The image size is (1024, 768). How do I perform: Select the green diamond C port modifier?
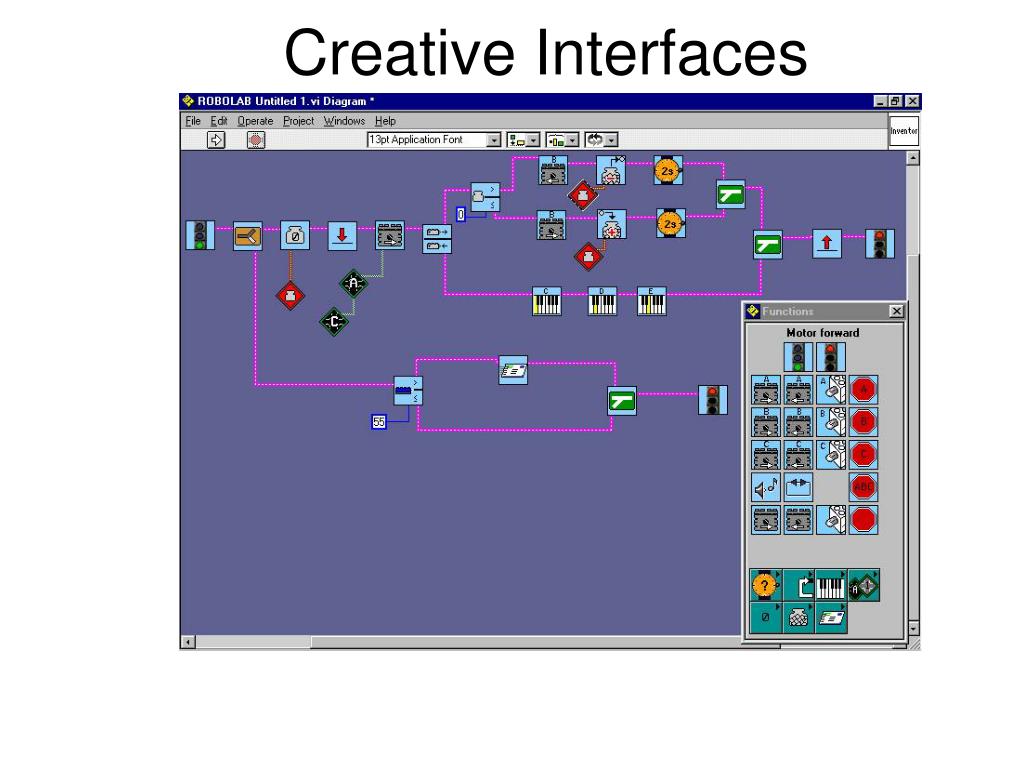point(334,322)
